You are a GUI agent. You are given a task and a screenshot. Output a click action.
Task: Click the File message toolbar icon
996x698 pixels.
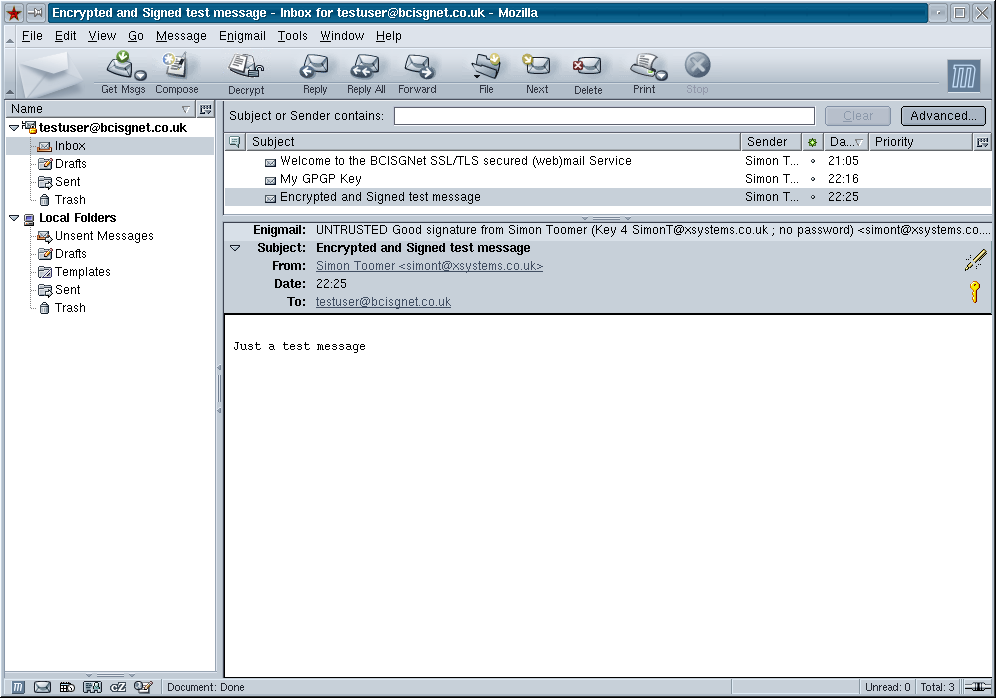pyautogui.click(x=486, y=65)
